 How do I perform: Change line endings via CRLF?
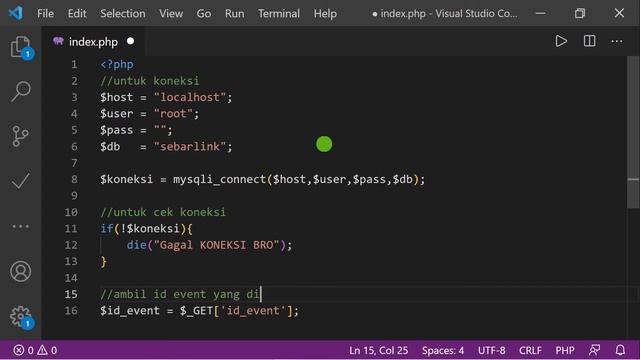click(x=530, y=350)
